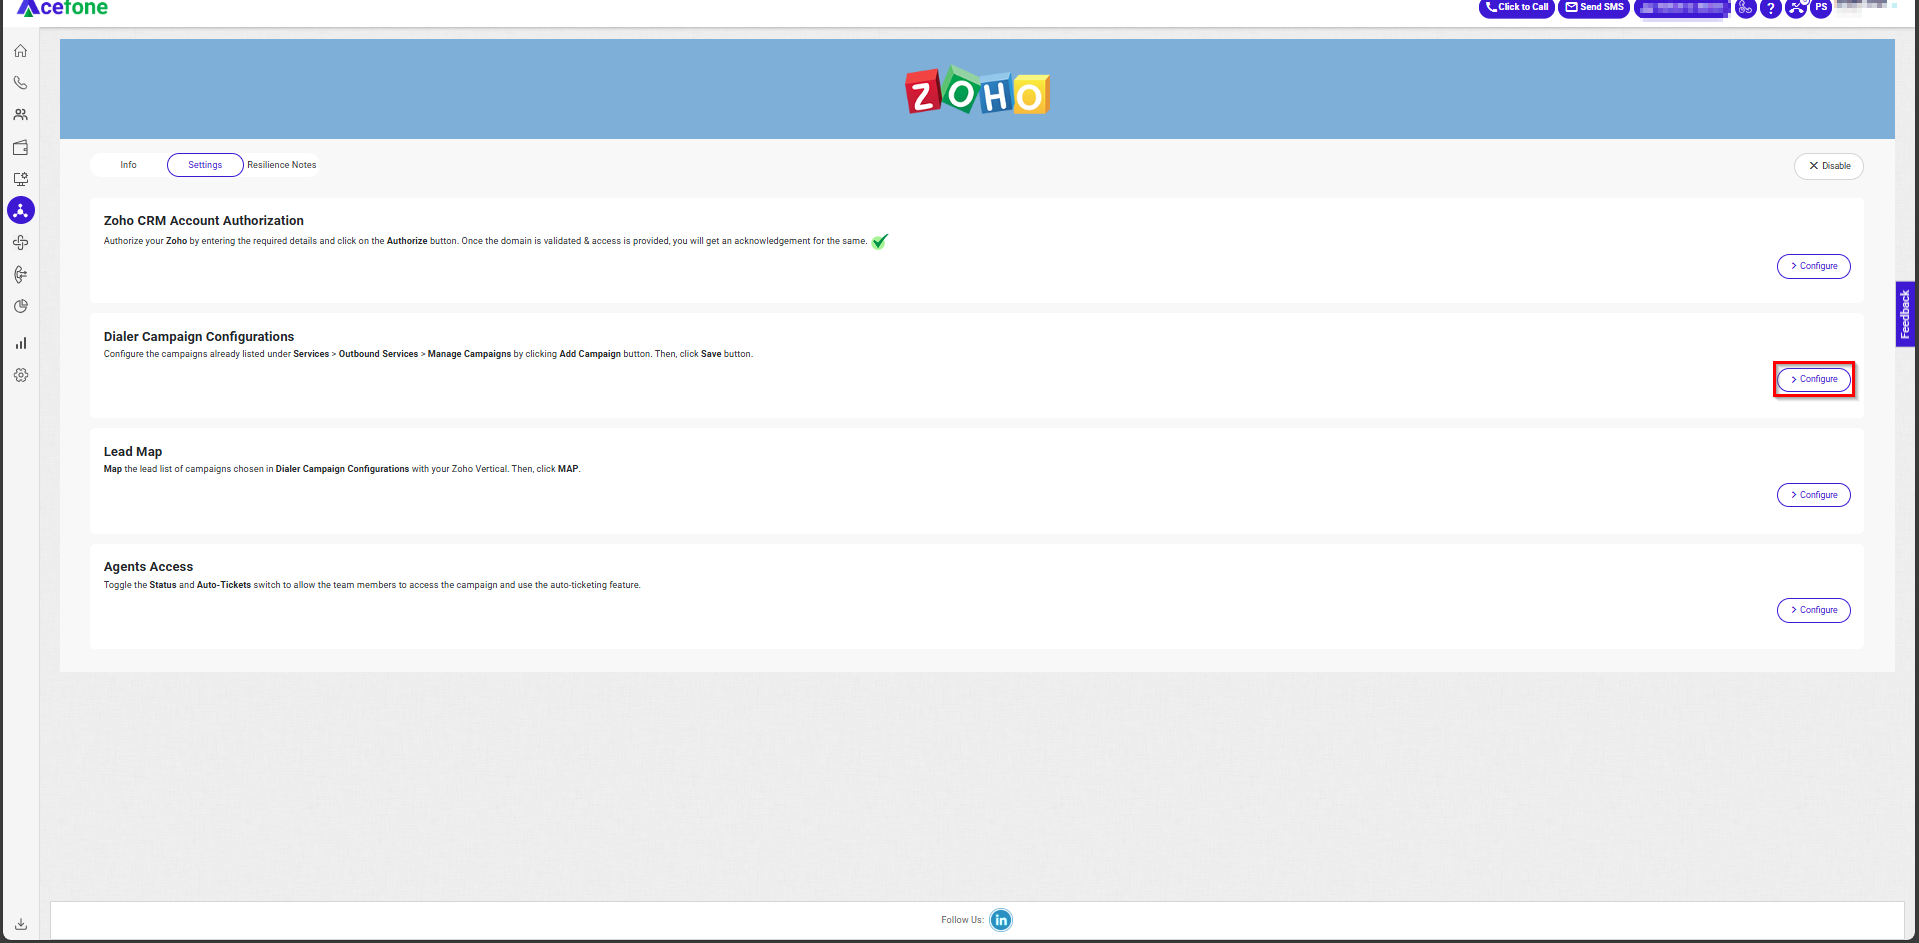Configure Dialer Campaign Configurations
This screenshot has height=943, width=1919.
[x=1813, y=379]
